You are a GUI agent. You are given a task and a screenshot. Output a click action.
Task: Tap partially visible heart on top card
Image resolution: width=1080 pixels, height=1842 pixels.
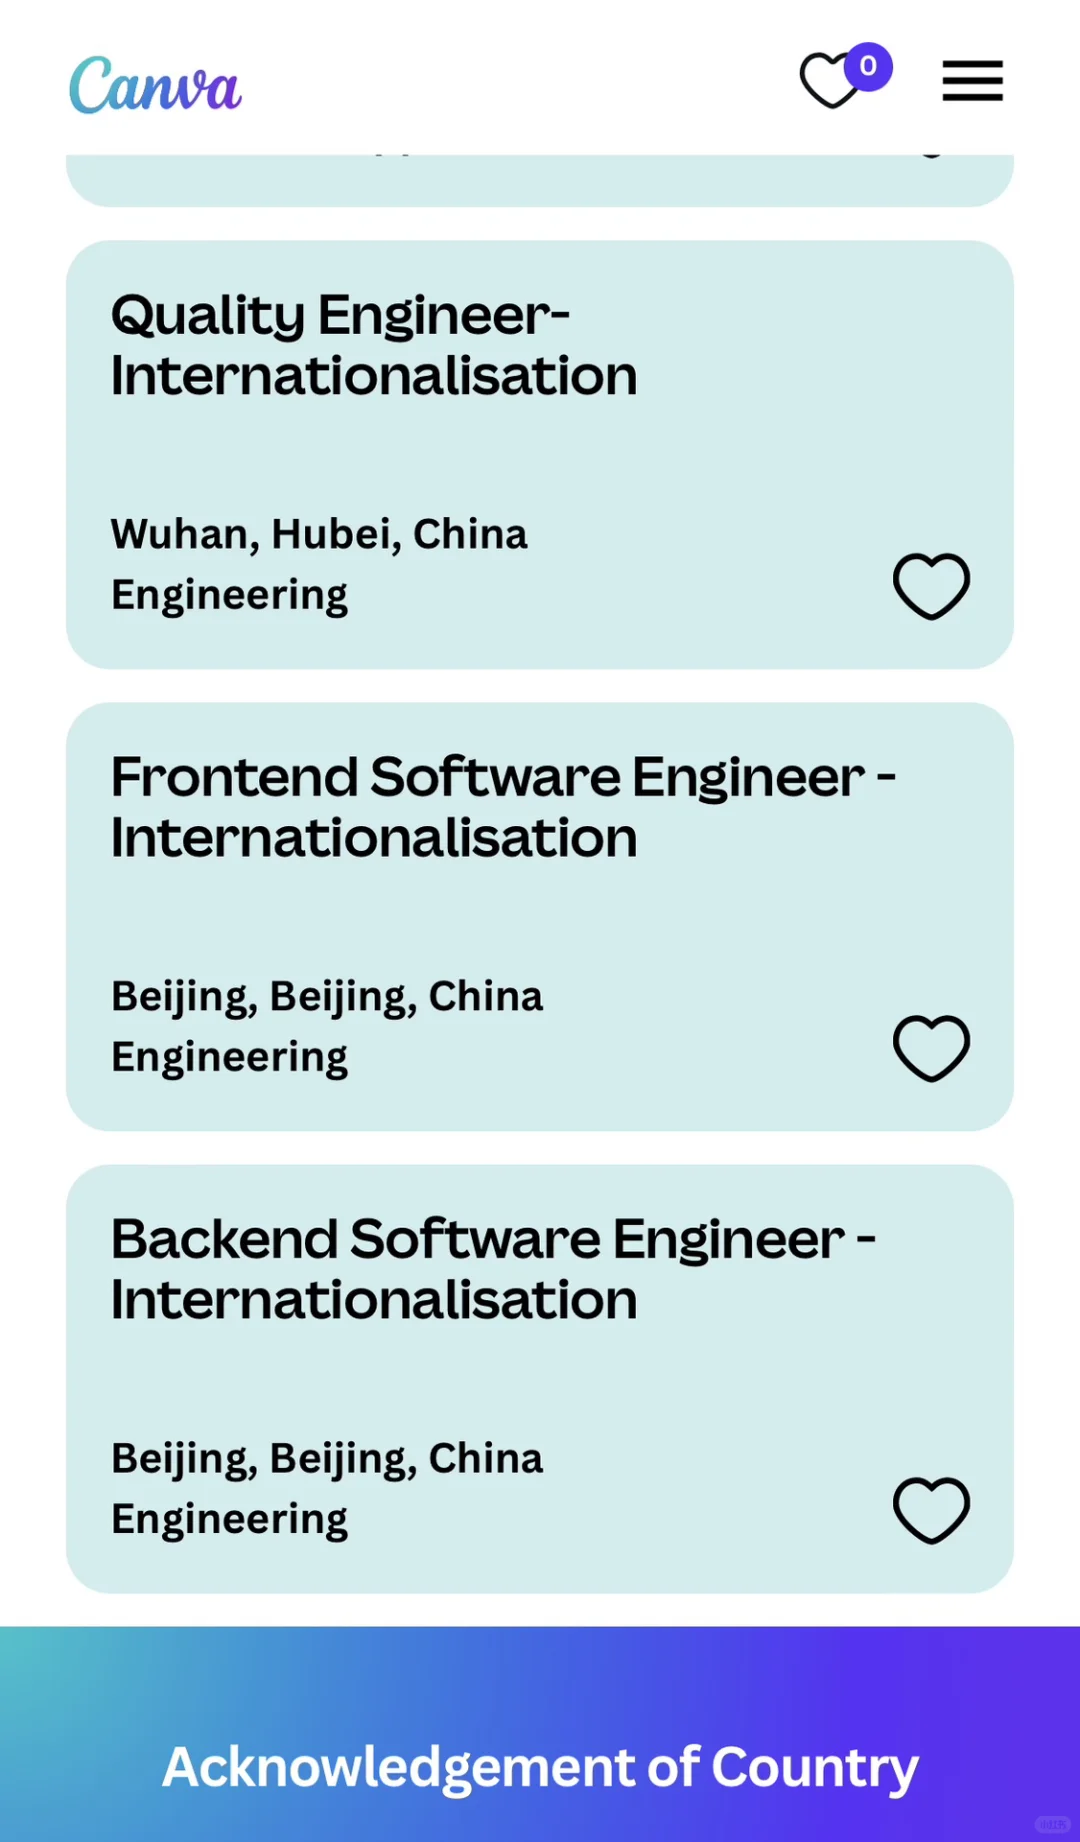[931, 156]
